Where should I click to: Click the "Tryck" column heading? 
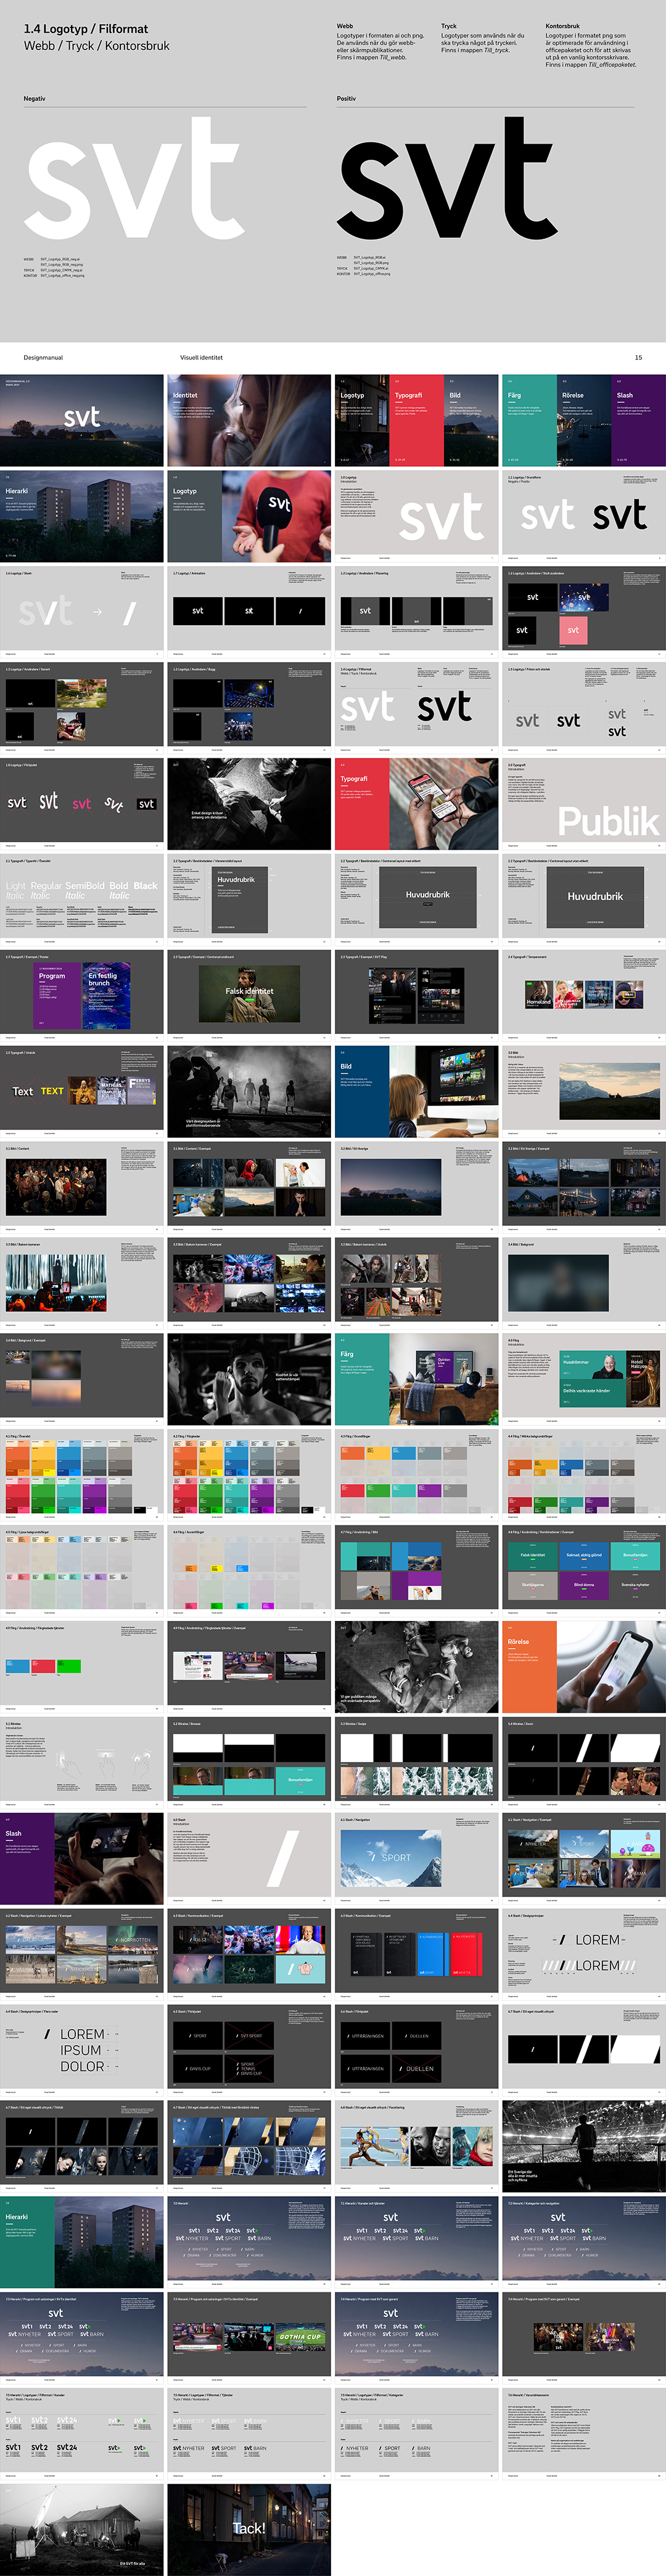coord(449,26)
